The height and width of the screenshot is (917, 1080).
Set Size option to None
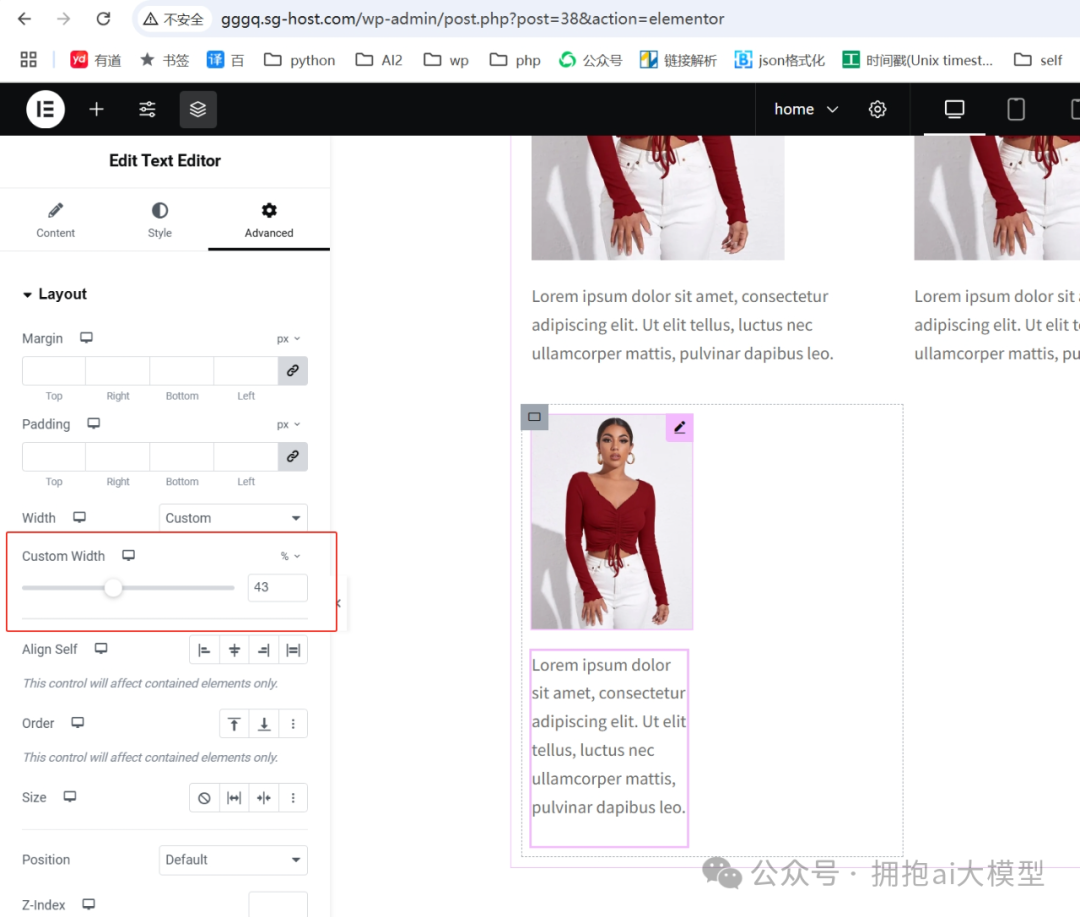[x=204, y=798]
